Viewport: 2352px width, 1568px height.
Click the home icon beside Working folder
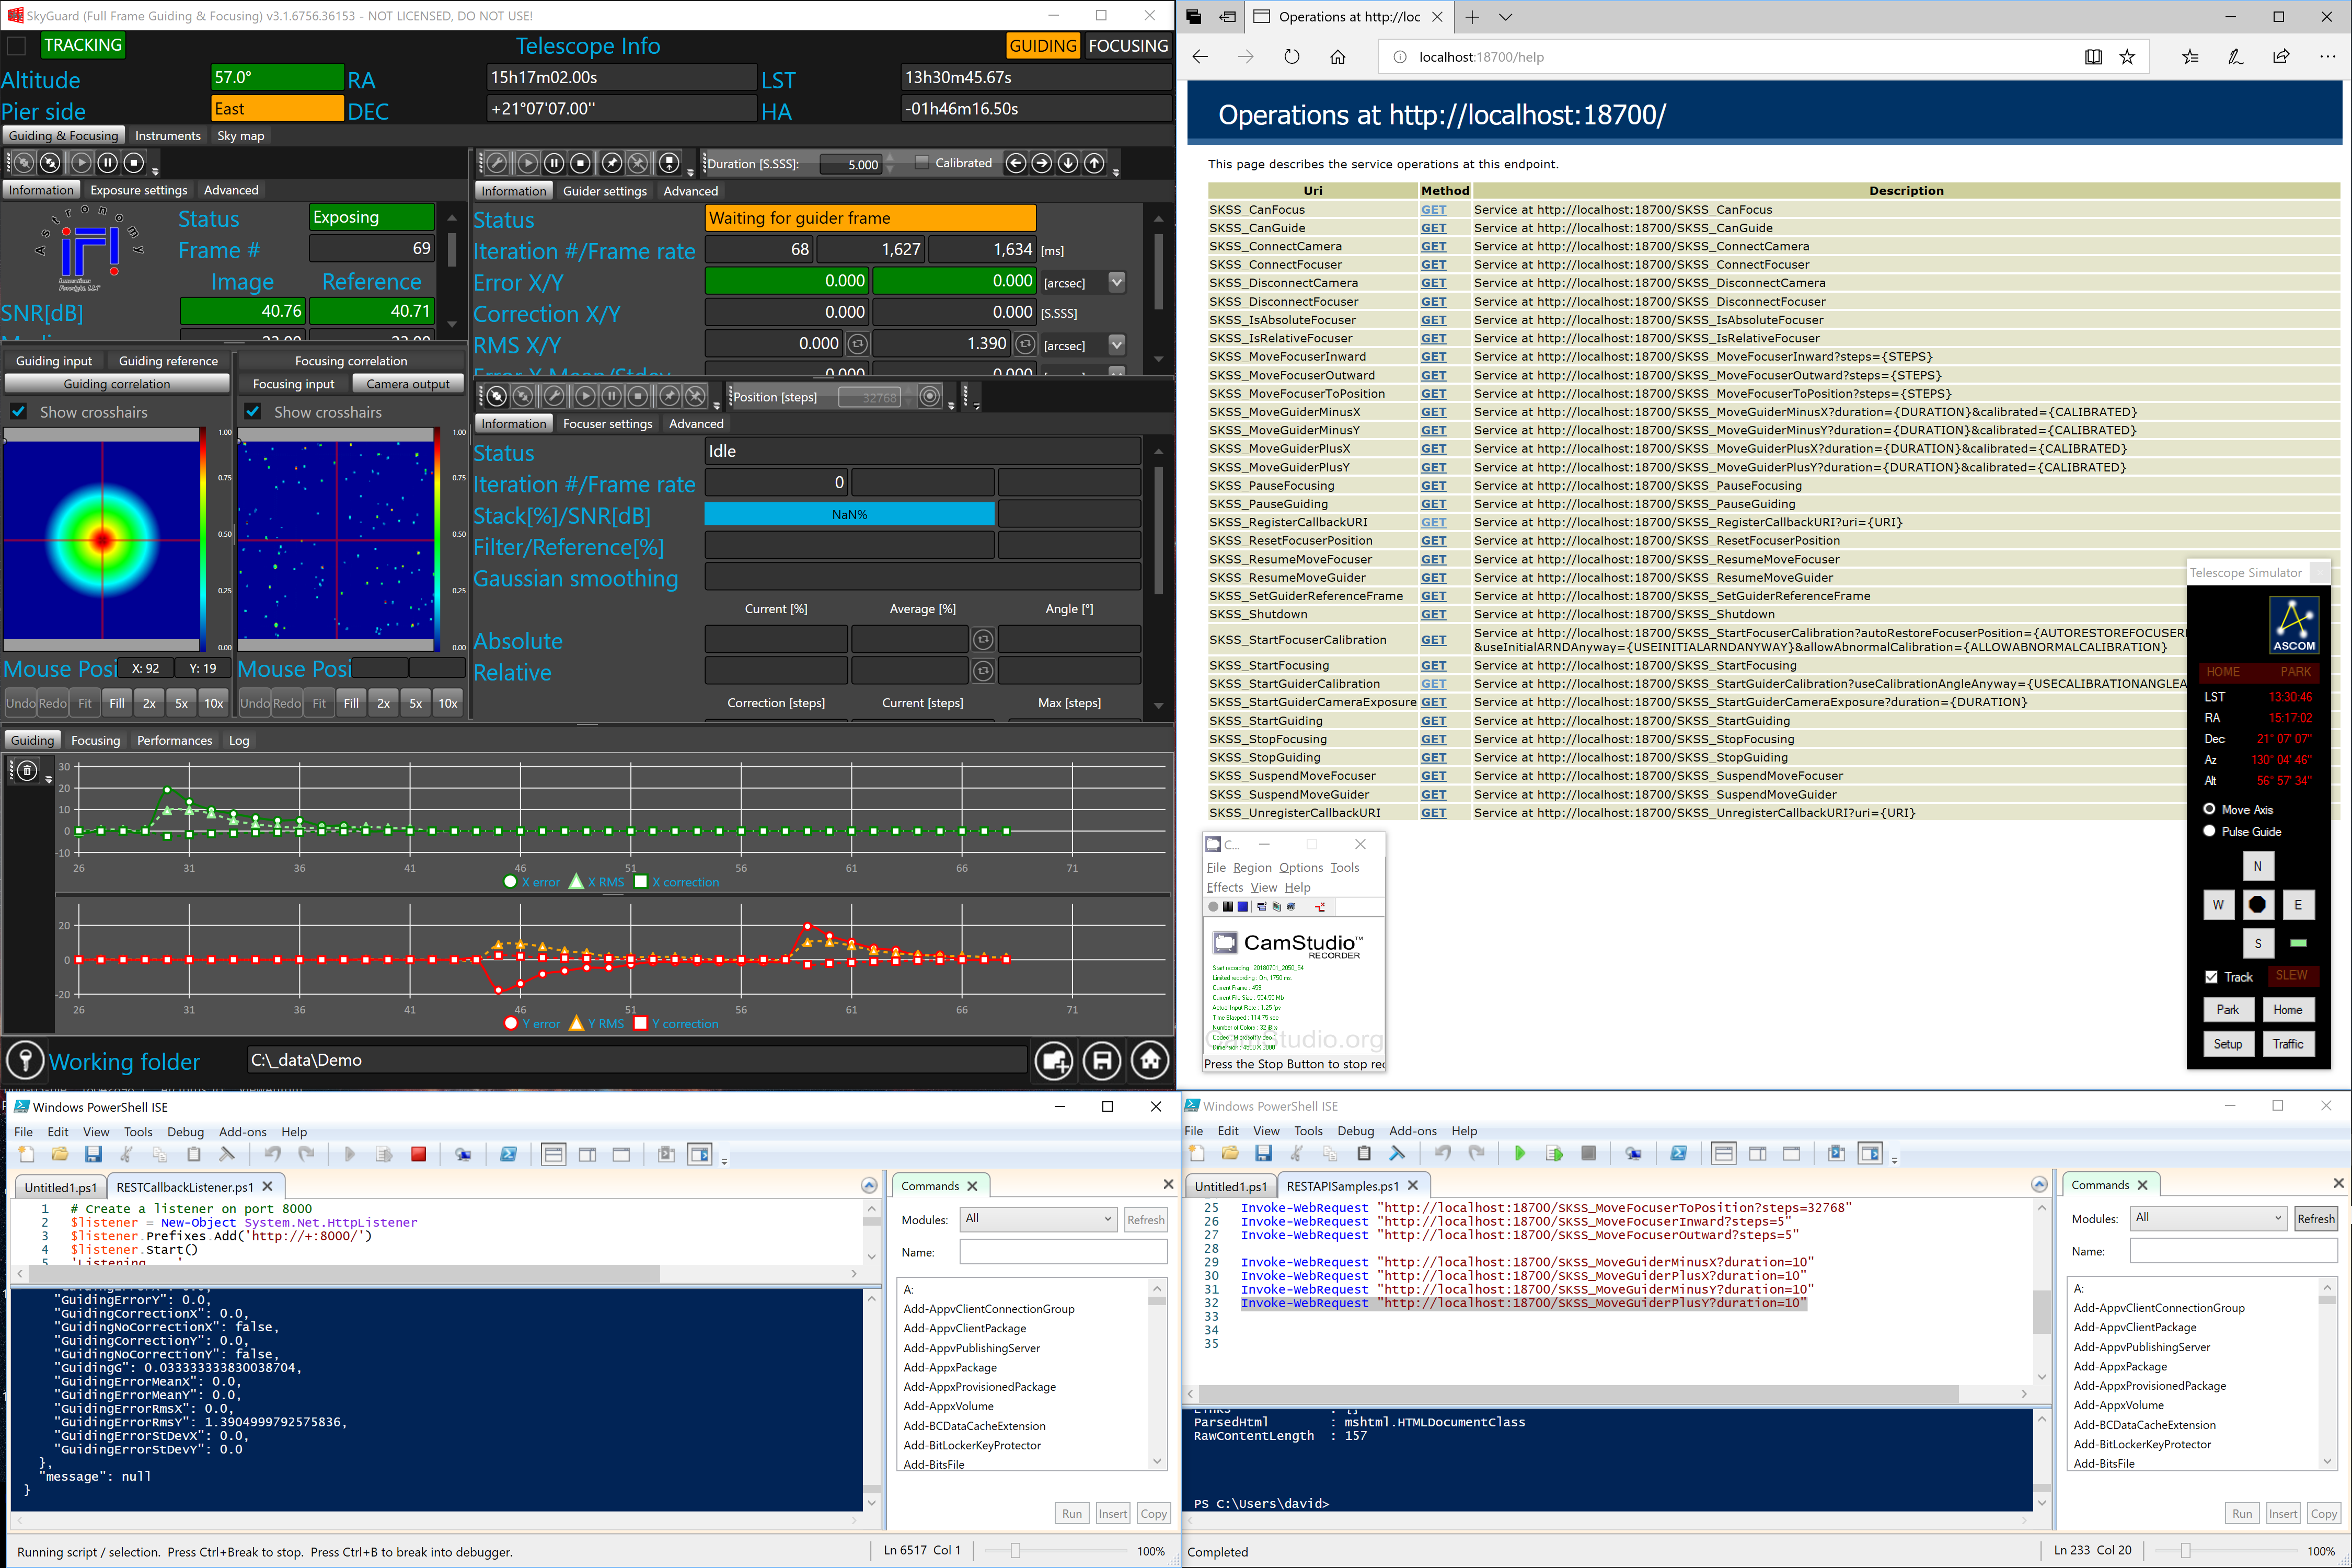1150,1060
